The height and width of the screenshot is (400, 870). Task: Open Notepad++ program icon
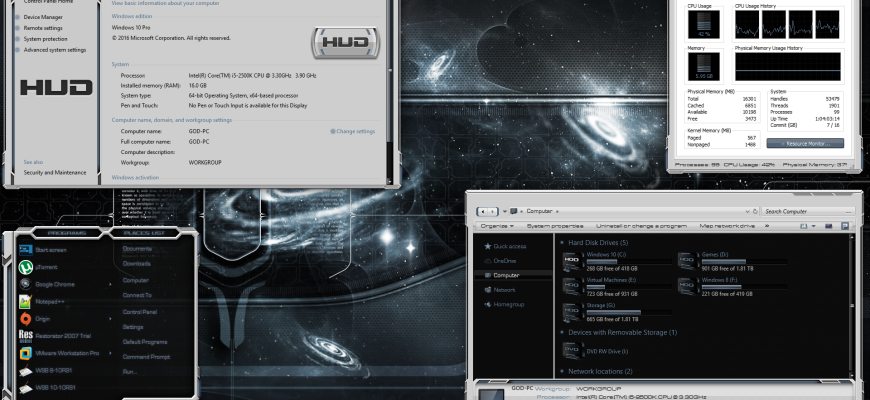[x=26, y=302]
